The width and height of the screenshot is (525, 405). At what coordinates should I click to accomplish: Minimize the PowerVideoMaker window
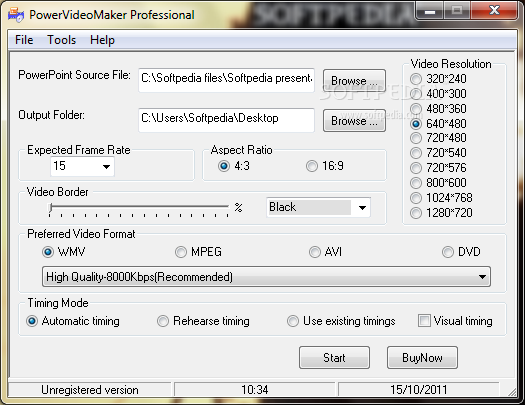click(430, 11)
